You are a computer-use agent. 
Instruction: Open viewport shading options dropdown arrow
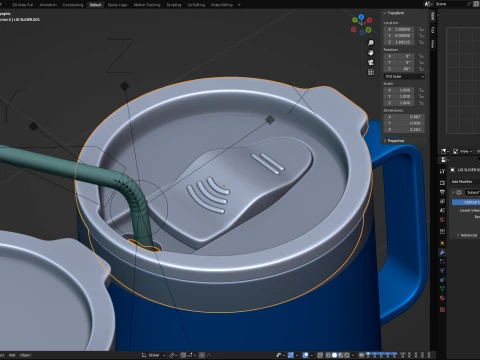(x=353, y=355)
